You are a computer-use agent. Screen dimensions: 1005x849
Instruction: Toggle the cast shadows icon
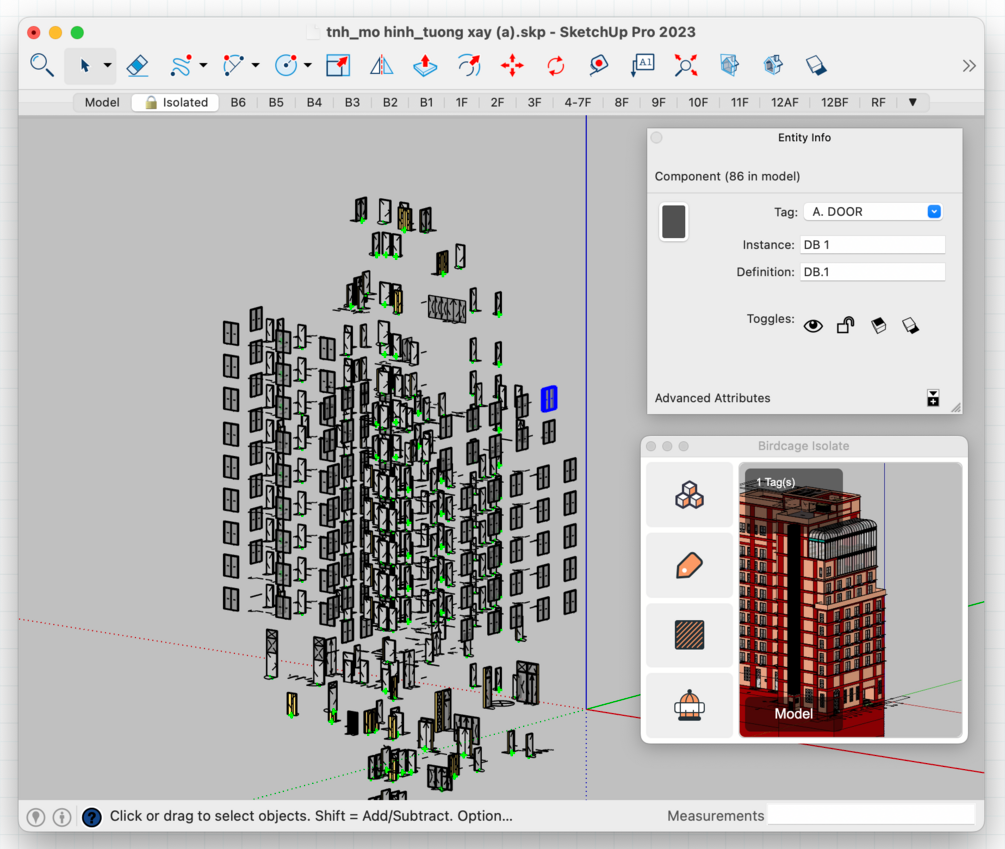point(878,326)
